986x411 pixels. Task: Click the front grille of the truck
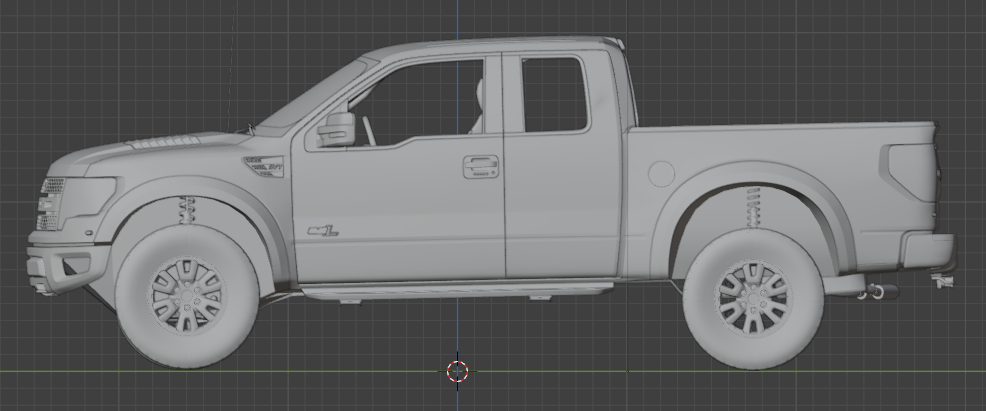click(52, 204)
